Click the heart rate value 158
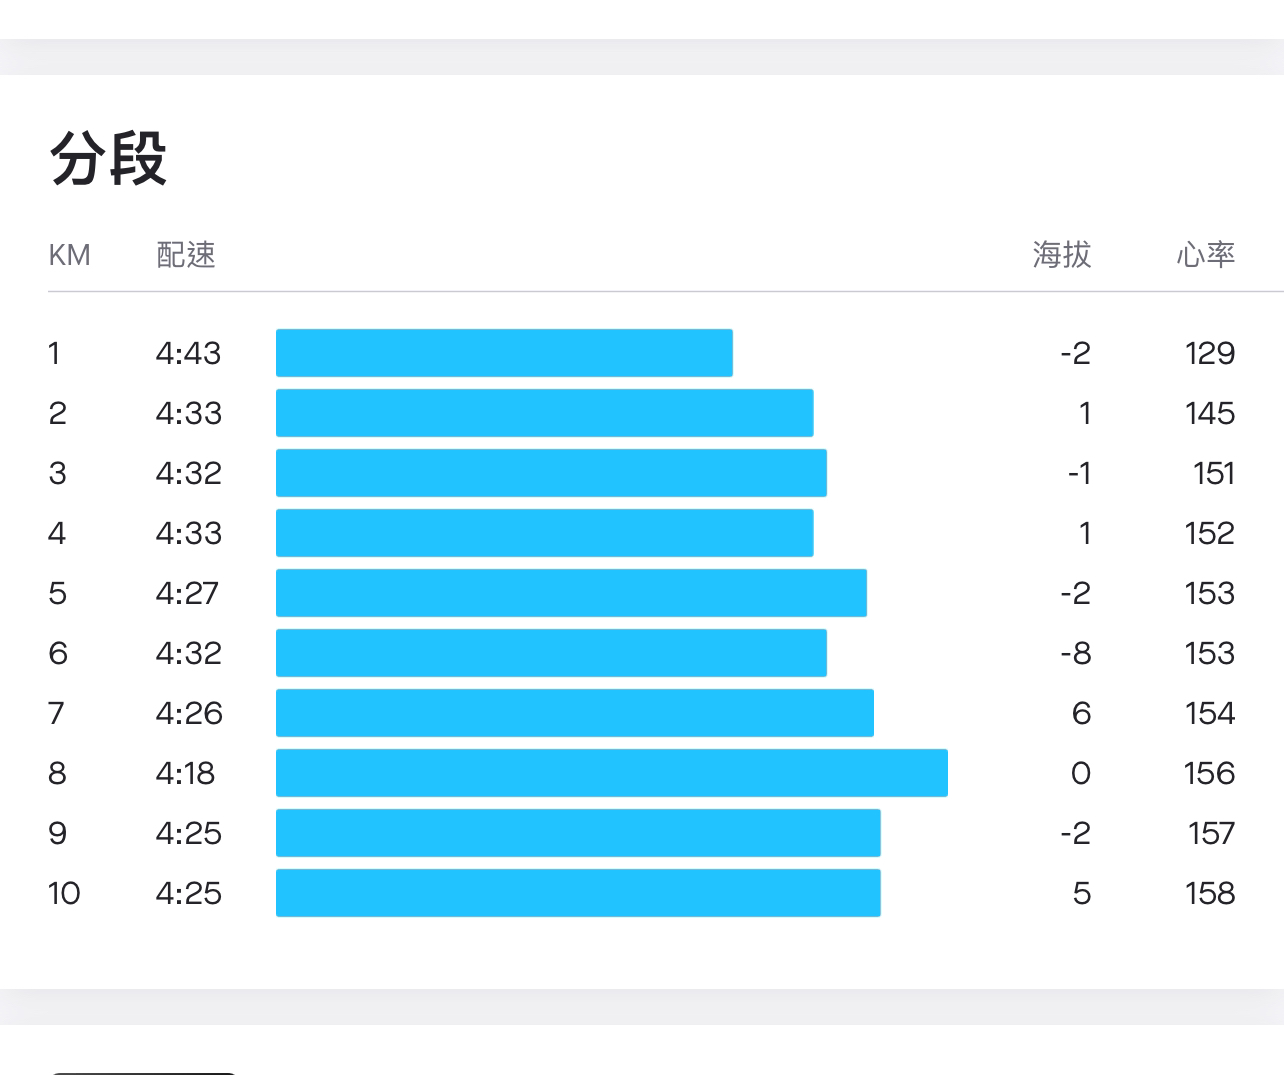This screenshot has height=1075, width=1284. click(1210, 893)
